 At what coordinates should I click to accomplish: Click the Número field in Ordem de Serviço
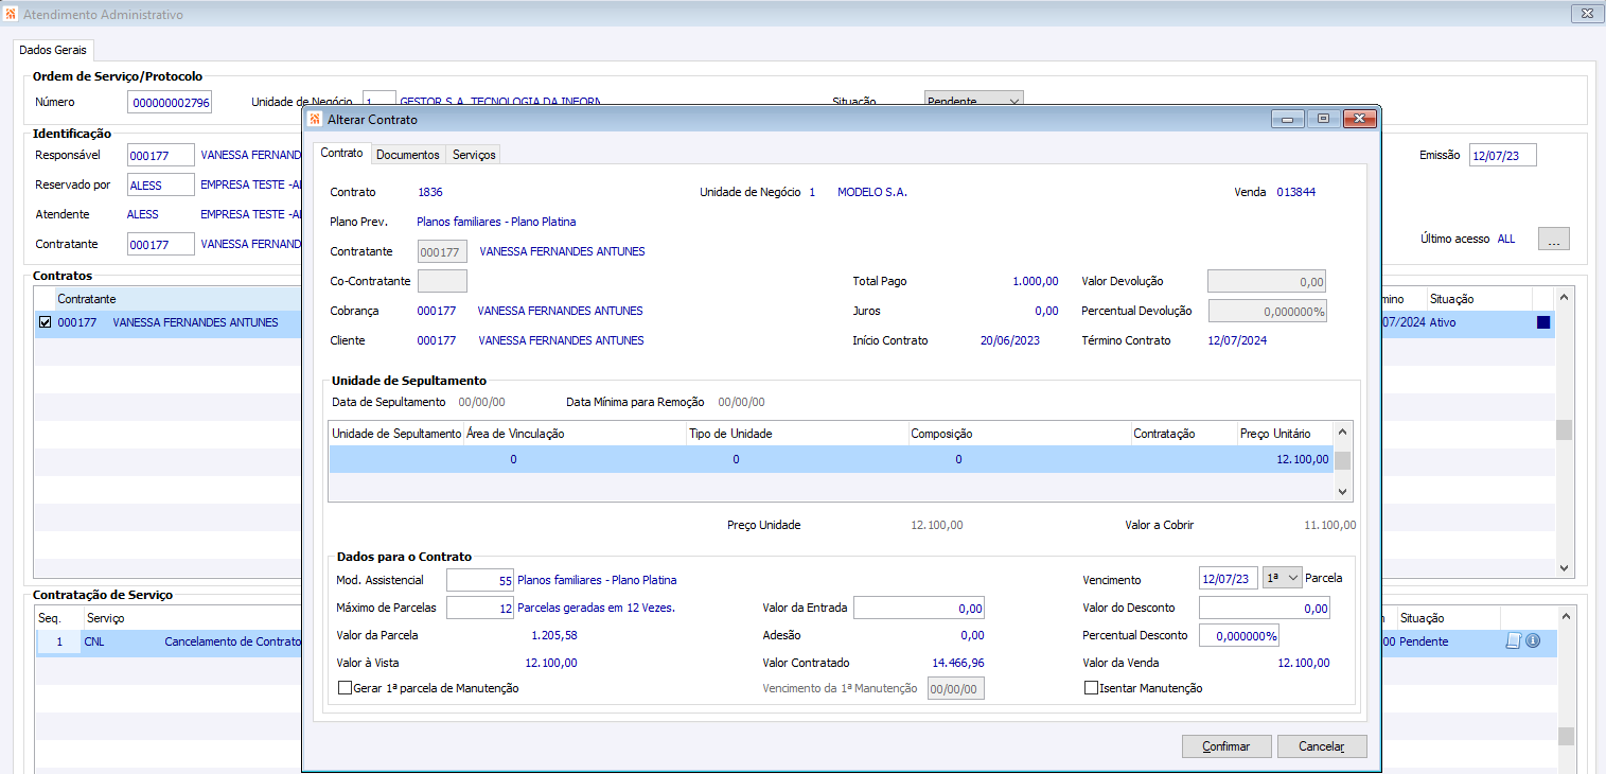coord(170,102)
